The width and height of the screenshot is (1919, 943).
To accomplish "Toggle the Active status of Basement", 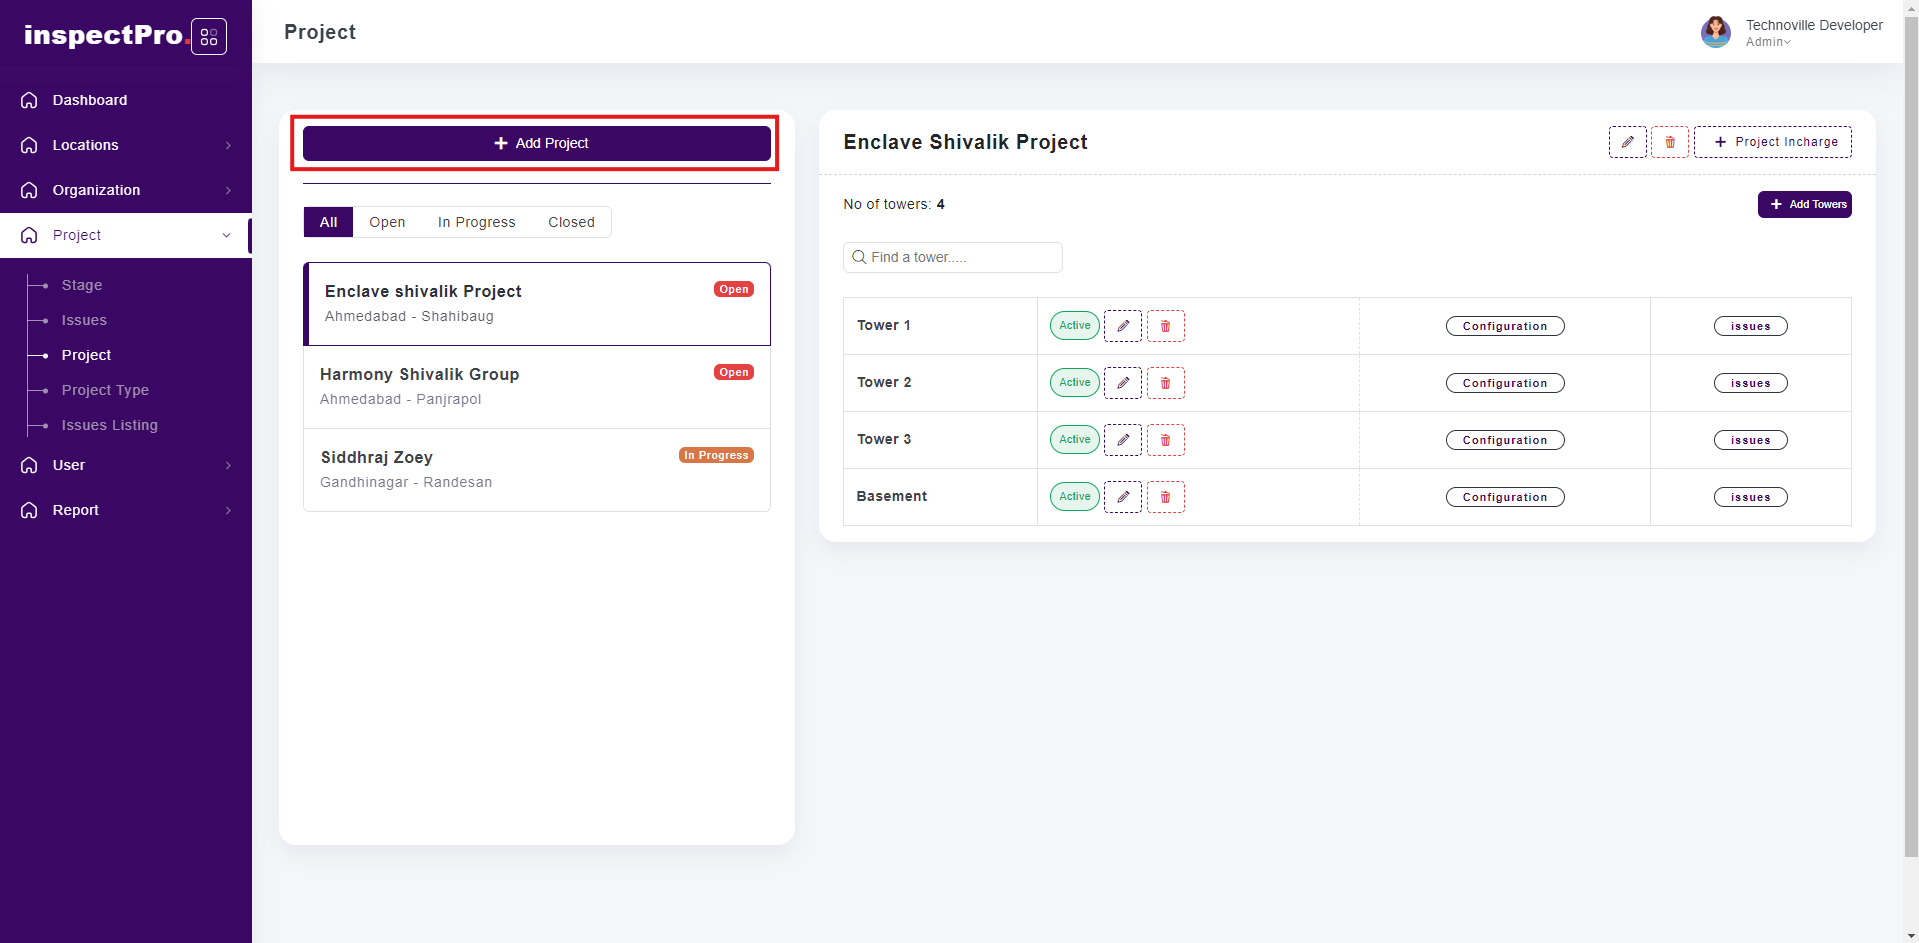I will click(x=1074, y=497).
